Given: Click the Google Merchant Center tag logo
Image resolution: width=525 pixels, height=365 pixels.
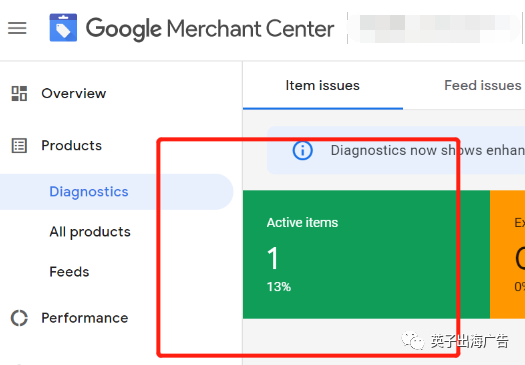Looking at the screenshot, I should pos(63,27).
